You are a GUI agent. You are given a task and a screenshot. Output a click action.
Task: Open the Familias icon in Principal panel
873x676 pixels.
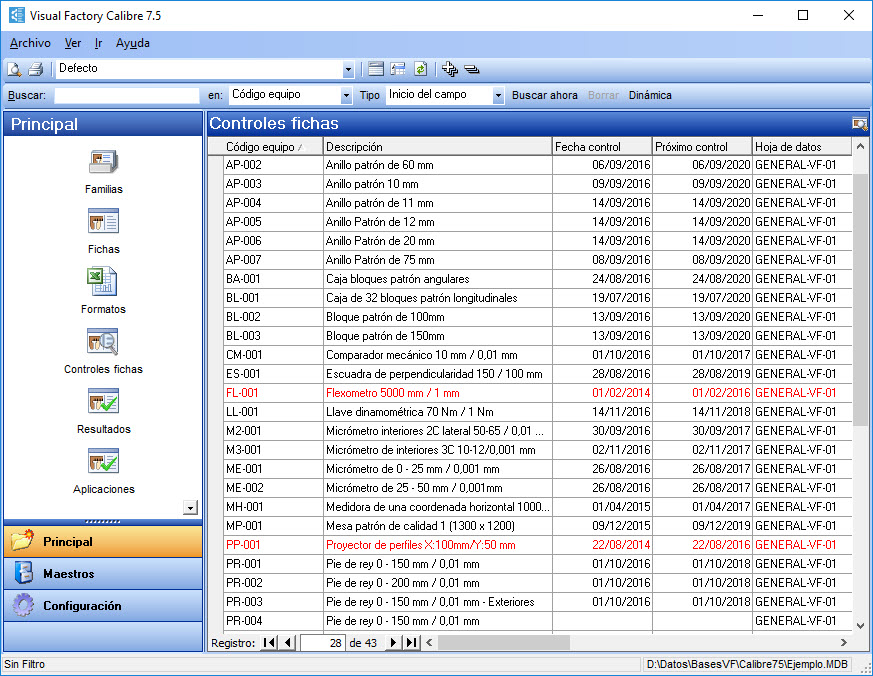[x=104, y=163]
